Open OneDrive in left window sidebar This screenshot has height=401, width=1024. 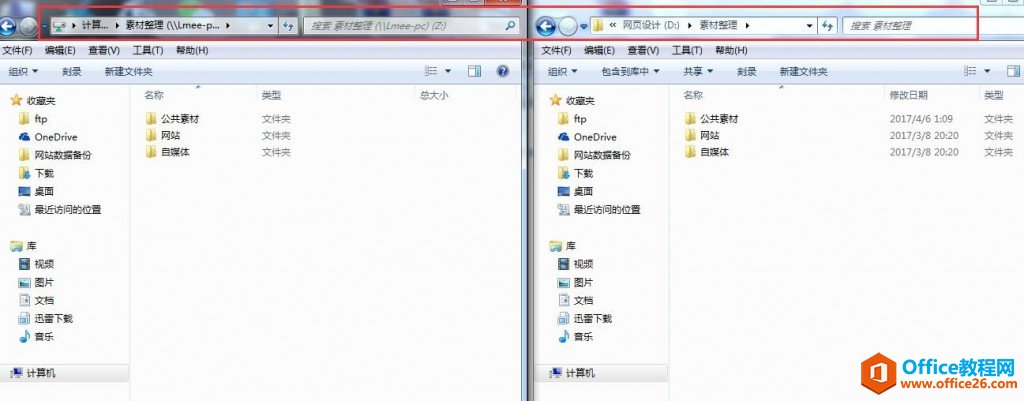48,137
